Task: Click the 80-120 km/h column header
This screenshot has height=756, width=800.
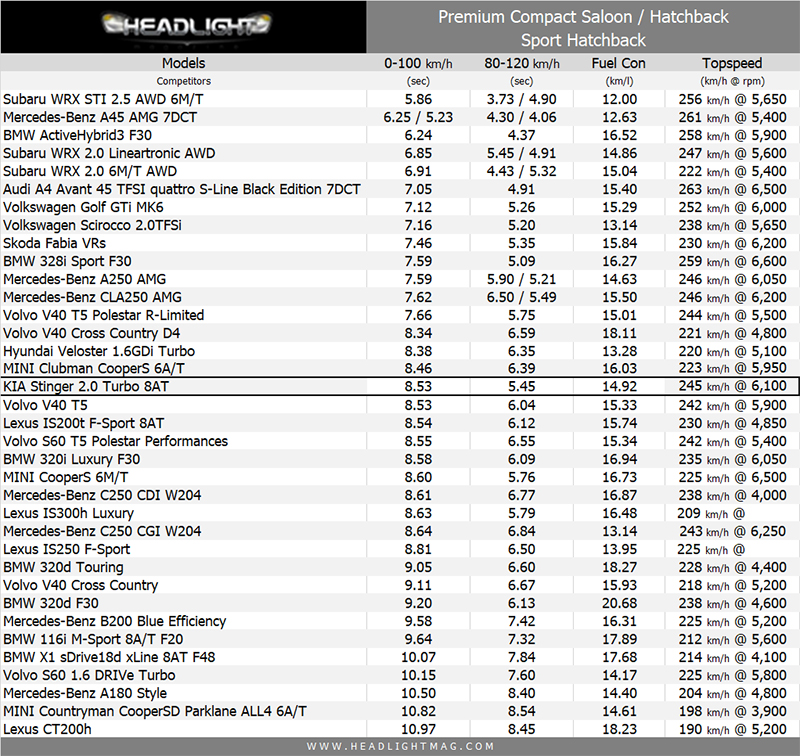Action: (x=521, y=63)
